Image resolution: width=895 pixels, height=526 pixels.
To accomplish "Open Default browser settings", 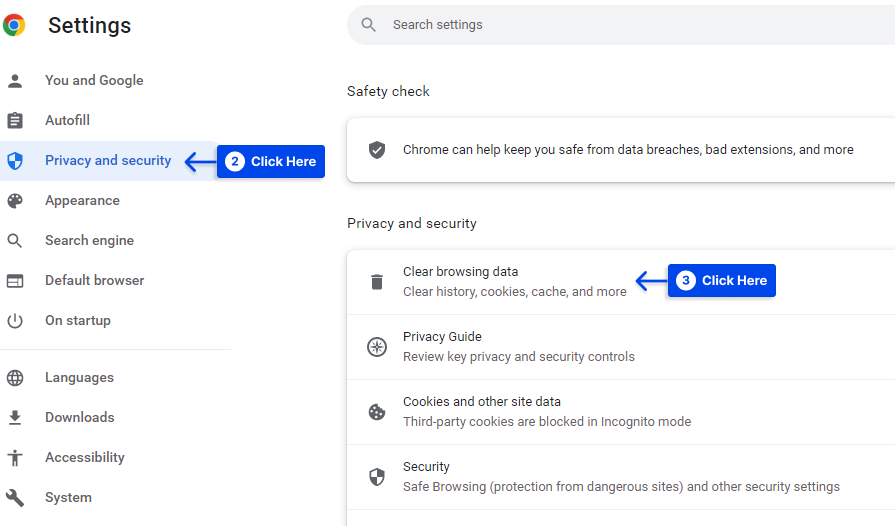I will coord(95,281).
